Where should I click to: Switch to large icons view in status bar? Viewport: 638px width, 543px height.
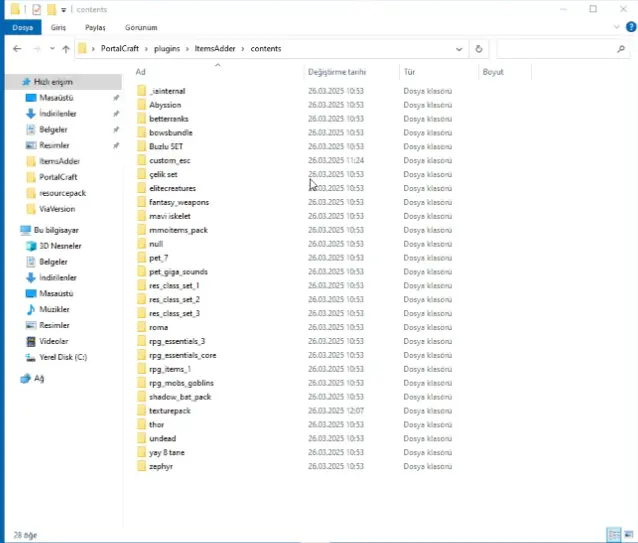(x=629, y=534)
